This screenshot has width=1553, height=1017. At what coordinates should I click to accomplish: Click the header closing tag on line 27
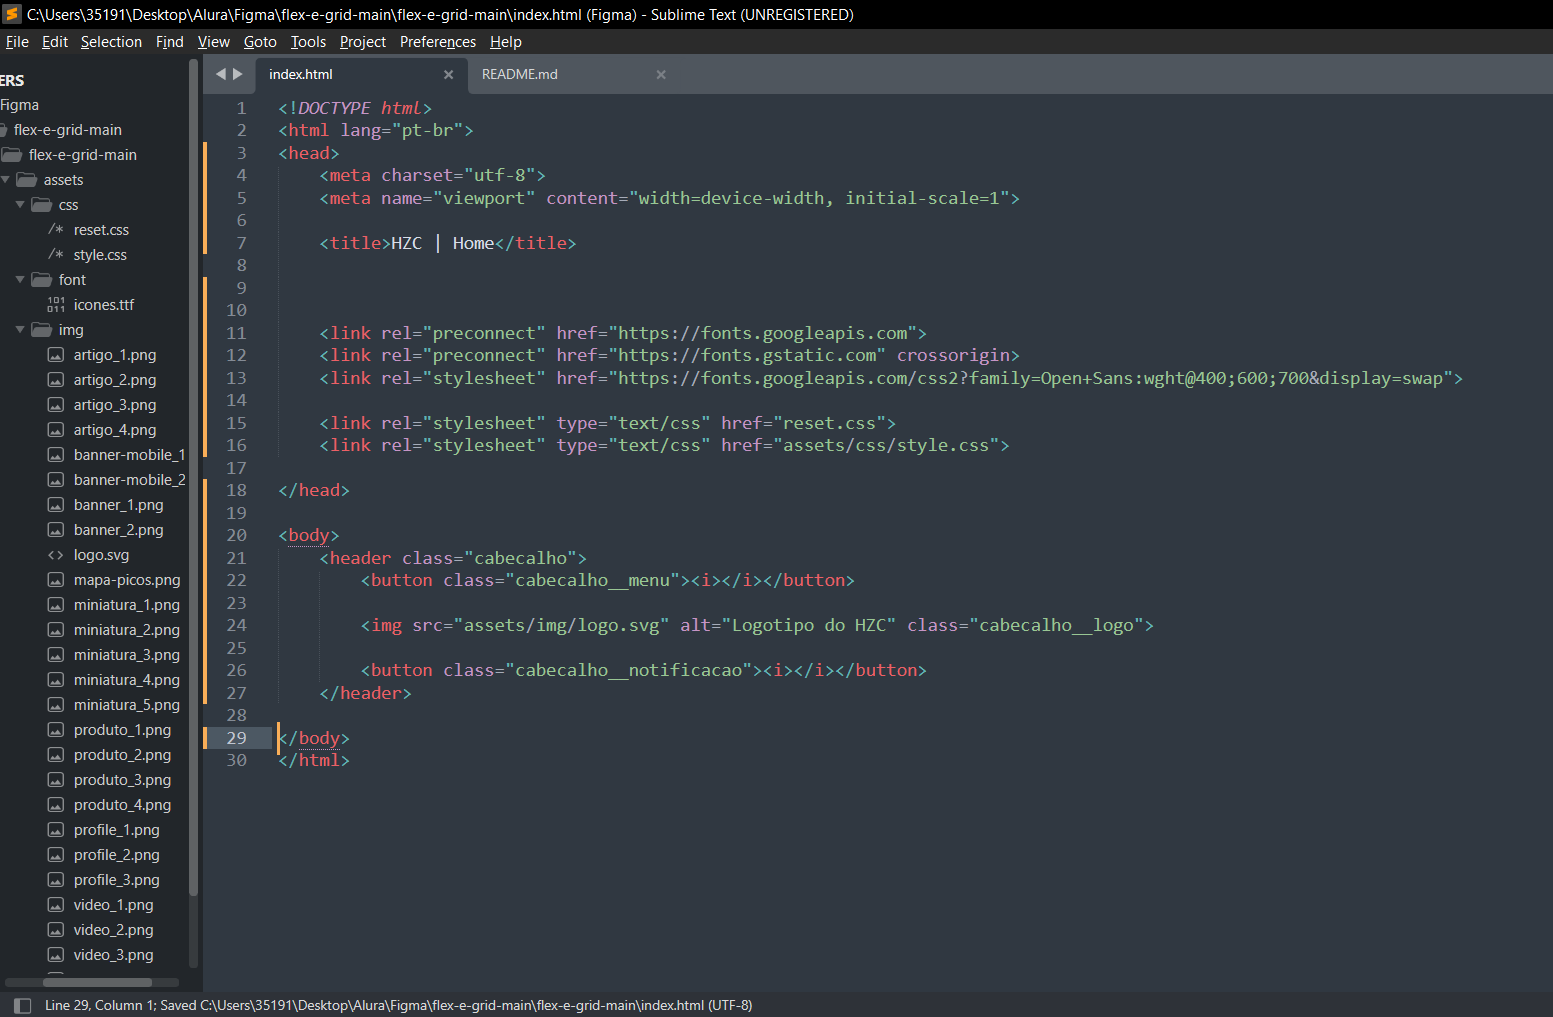click(x=365, y=693)
